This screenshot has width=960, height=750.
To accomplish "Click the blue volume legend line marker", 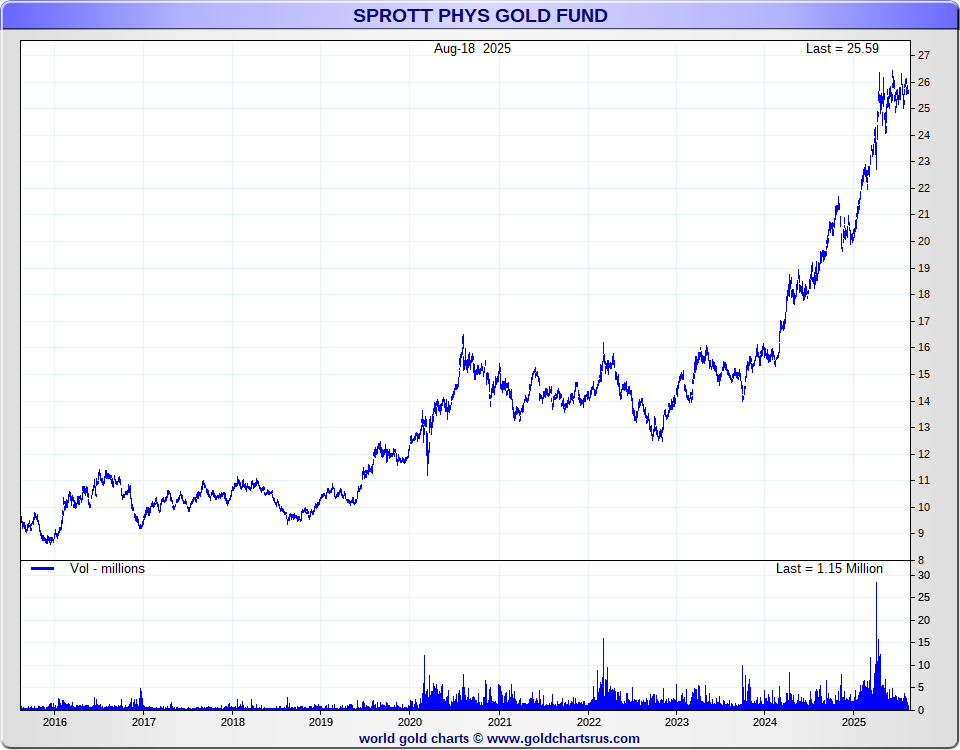I will click(43, 568).
